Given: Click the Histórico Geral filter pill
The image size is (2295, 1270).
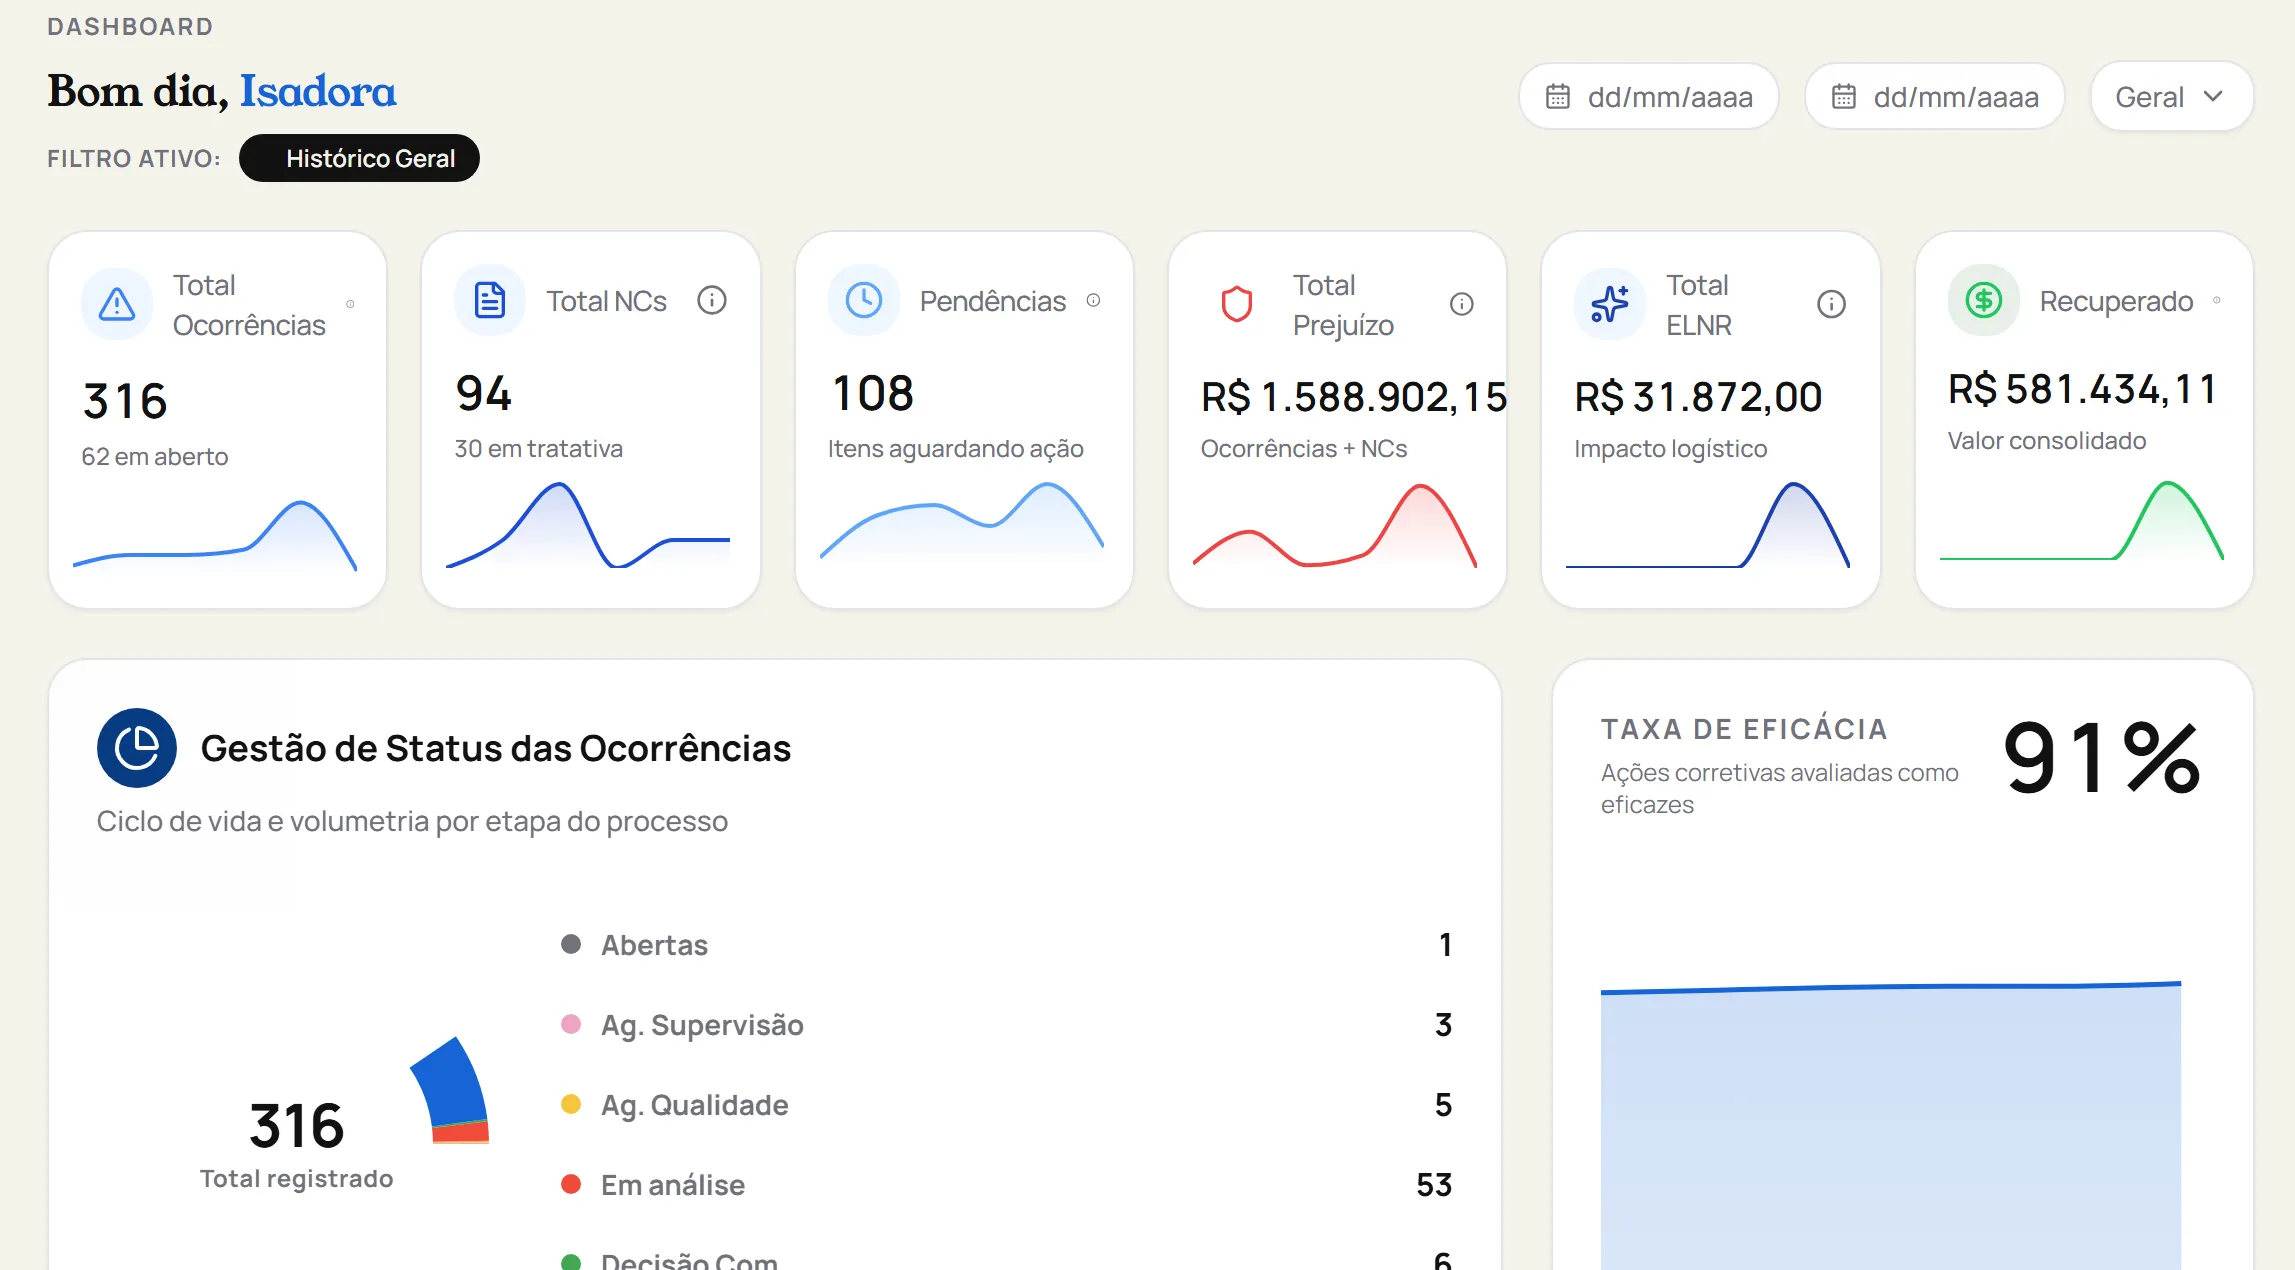Looking at the screenshot, I should click(359, 158).
